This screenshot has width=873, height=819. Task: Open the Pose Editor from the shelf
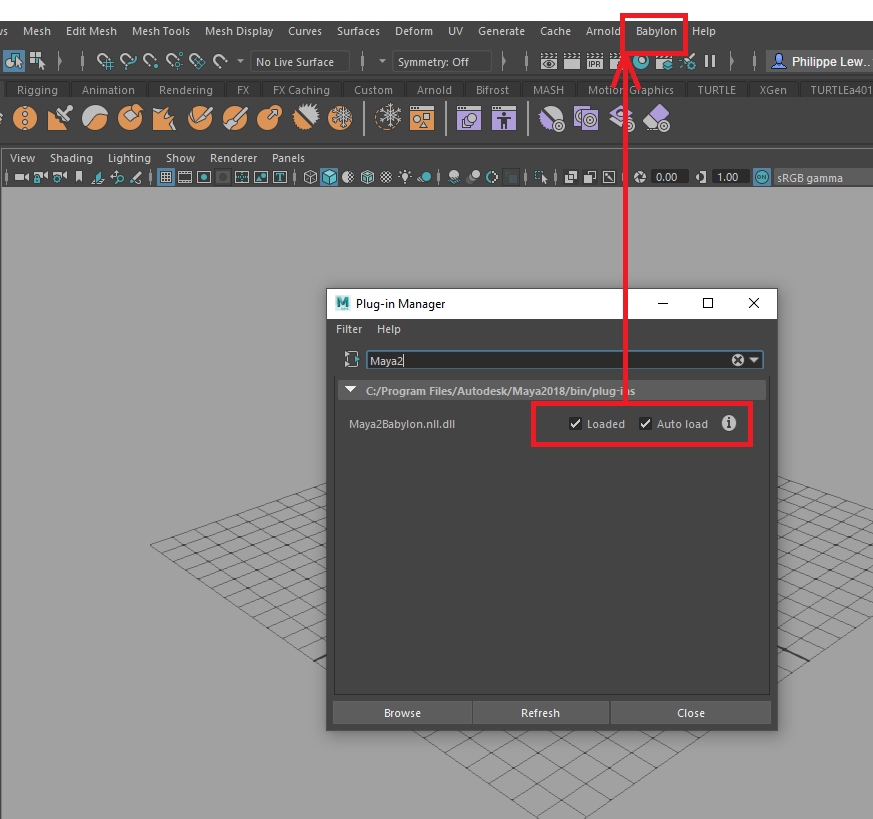pyautogui.click(x=504, y=118)
